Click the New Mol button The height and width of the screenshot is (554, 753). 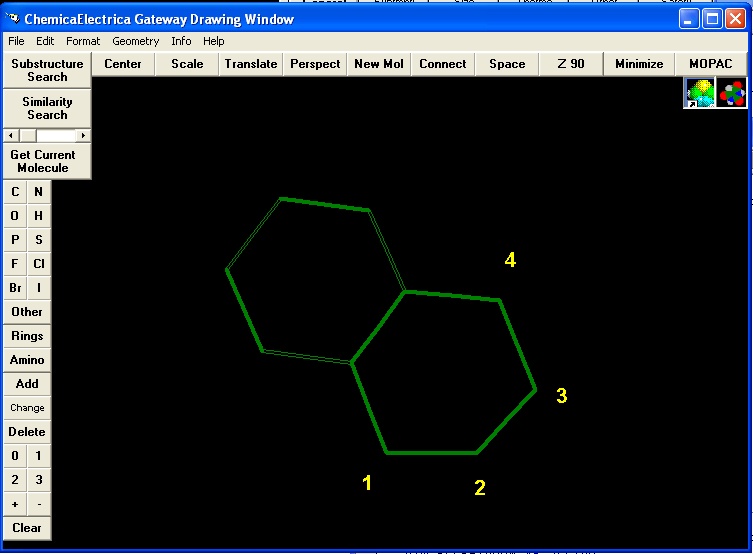(x=379, y=64)
